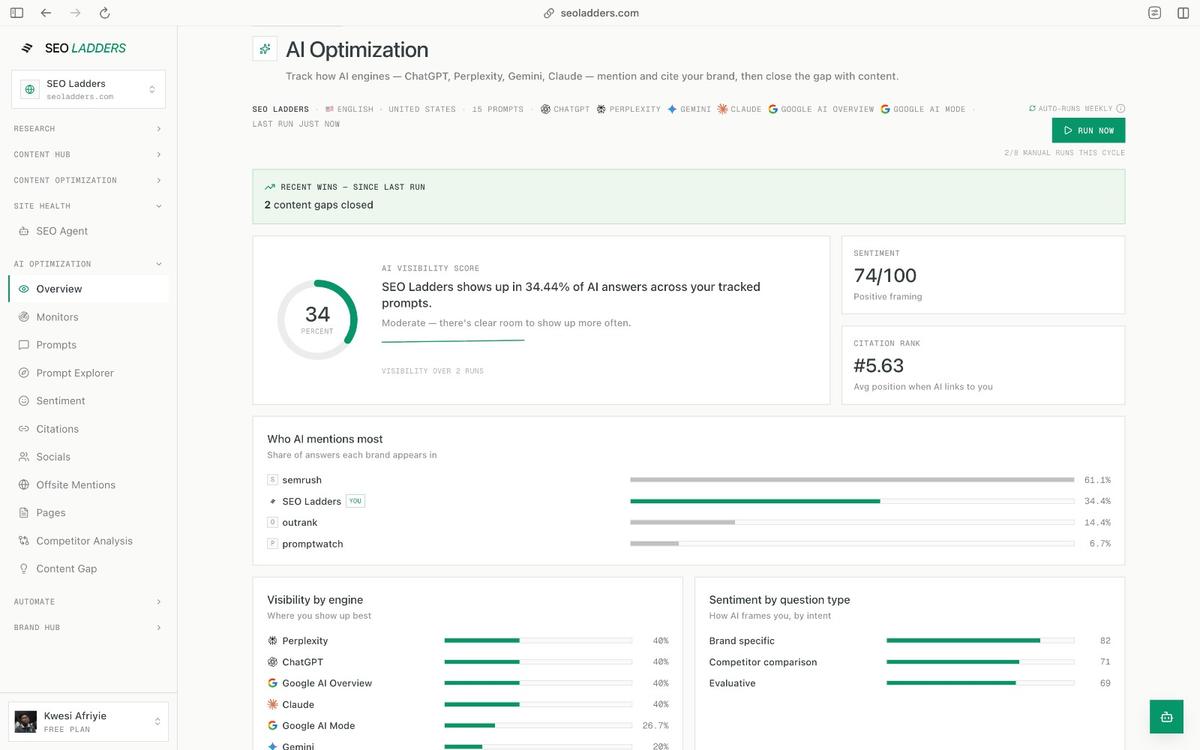Open the split view browser icon
This screenshot has width=1200, height=750.
click(1183, 13)
